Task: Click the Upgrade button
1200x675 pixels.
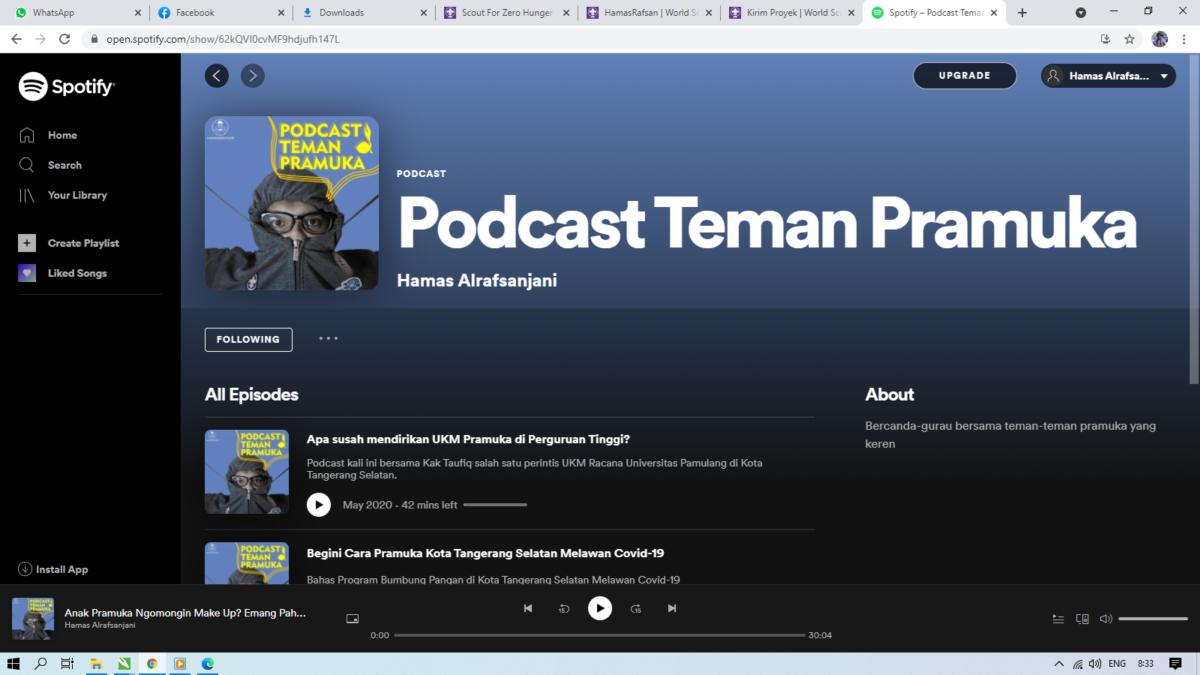Action: click(964, 75)
